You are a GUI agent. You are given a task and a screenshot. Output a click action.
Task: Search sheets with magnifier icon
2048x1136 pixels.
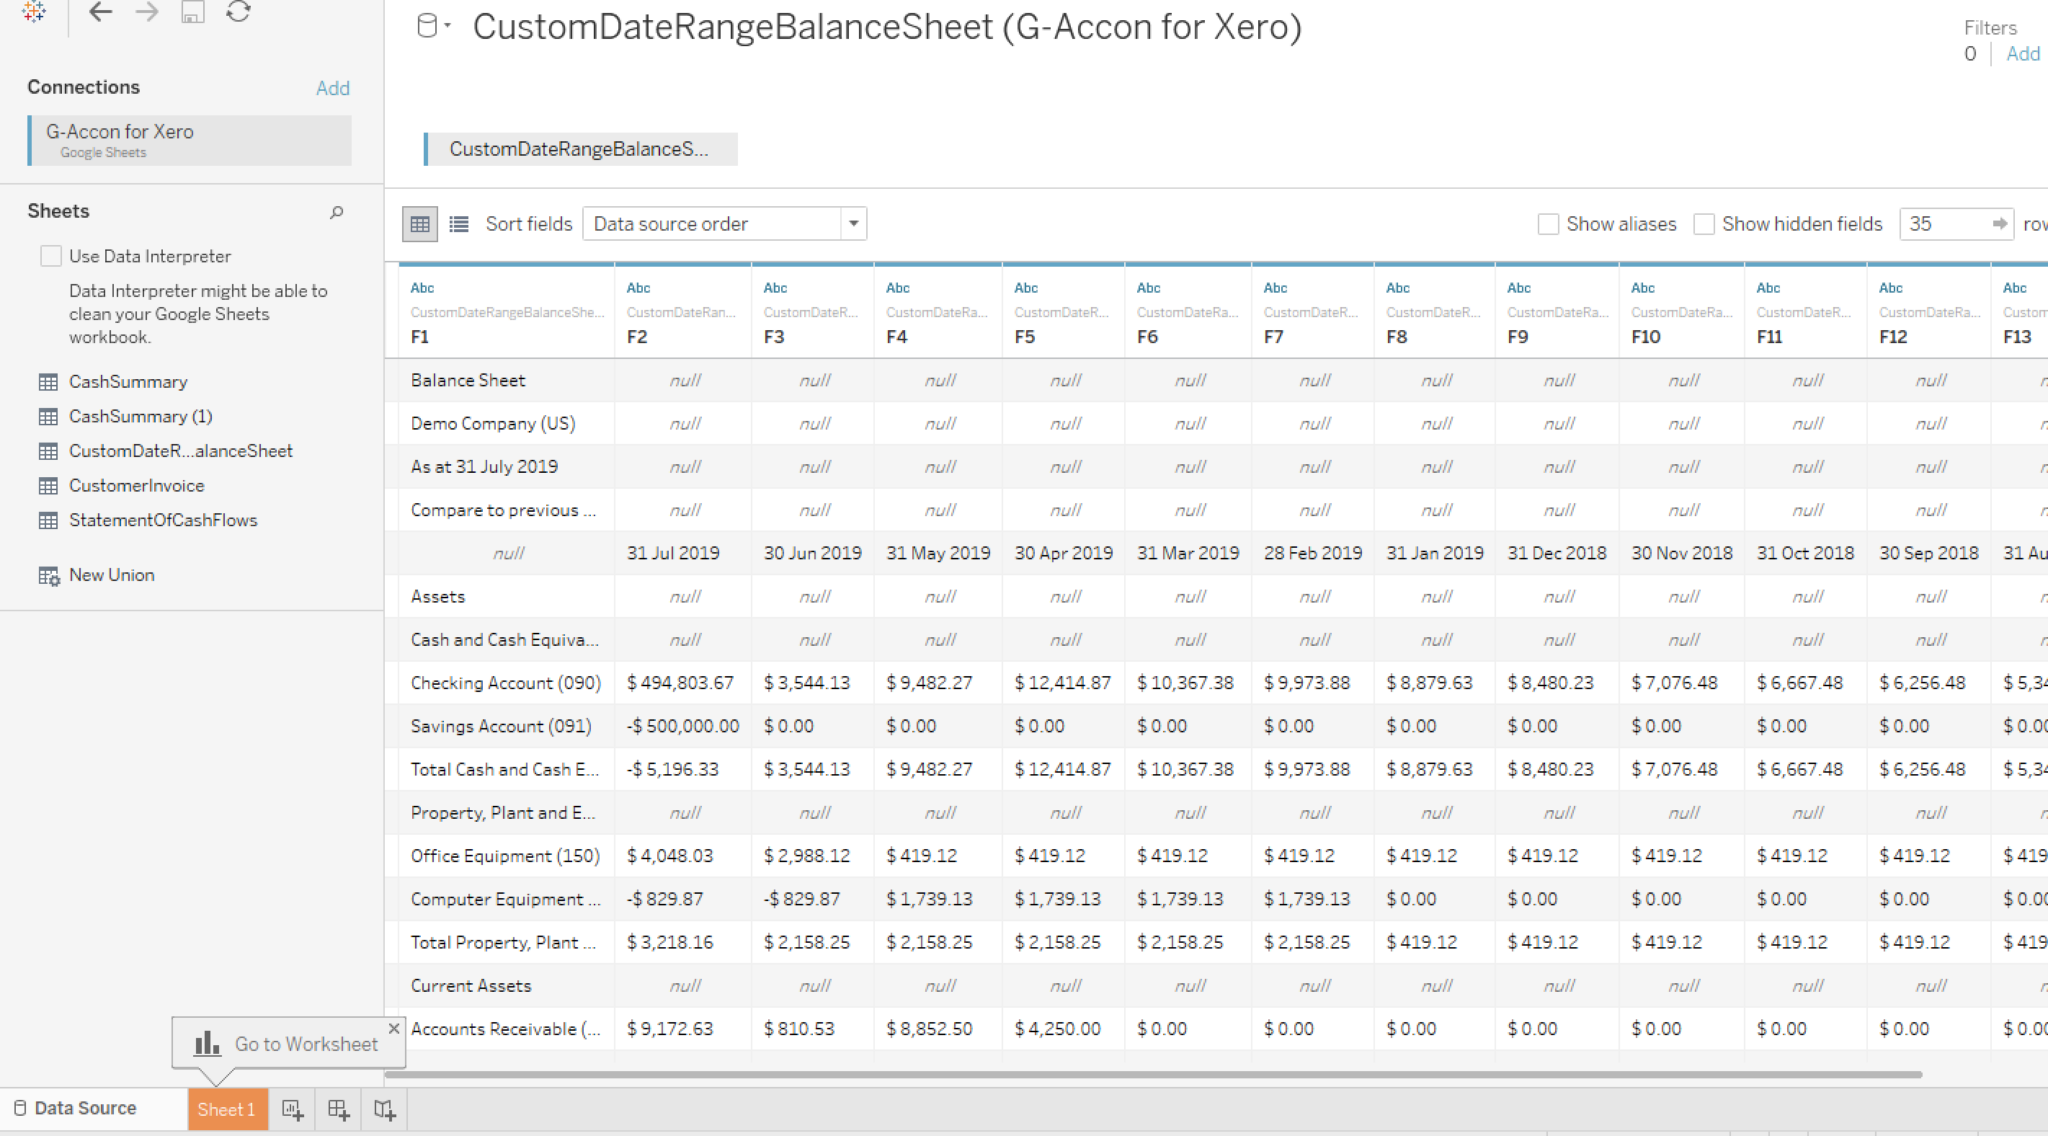point(337,212)
